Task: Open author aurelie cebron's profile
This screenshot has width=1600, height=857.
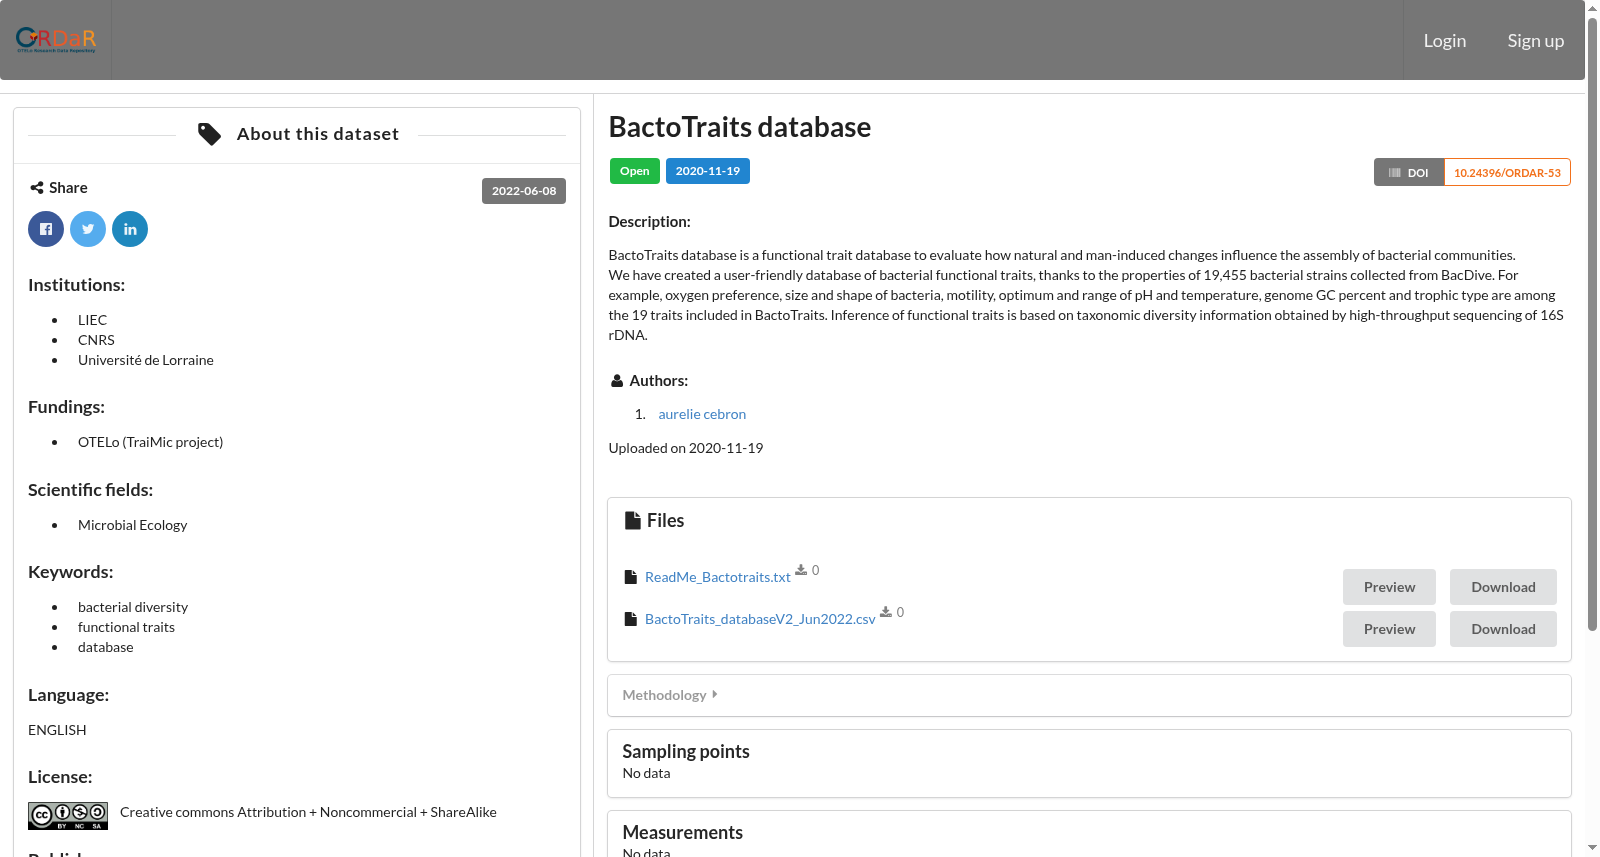Action: tap(702, 414)
